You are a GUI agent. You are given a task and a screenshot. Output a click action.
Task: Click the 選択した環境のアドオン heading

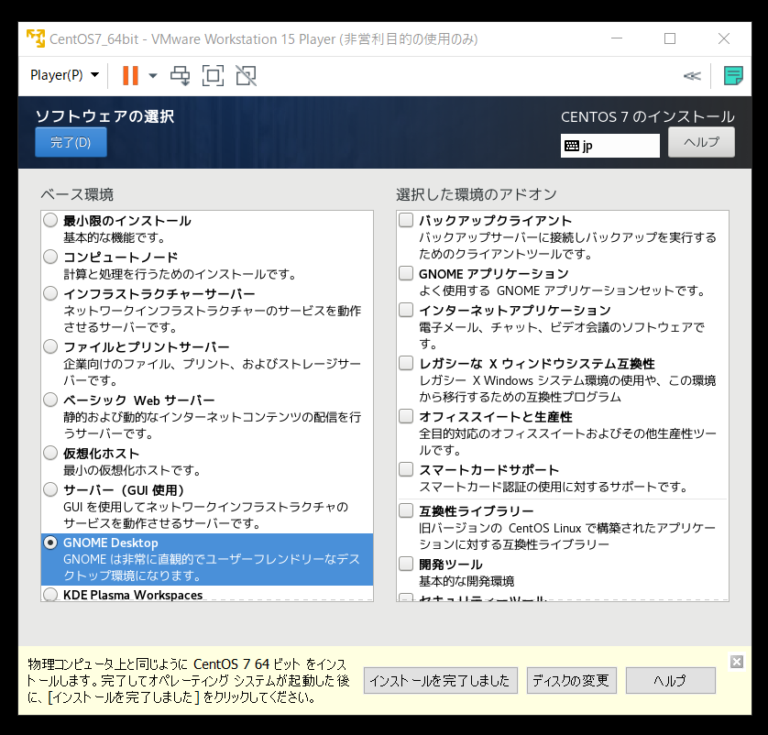coord(477,194)
